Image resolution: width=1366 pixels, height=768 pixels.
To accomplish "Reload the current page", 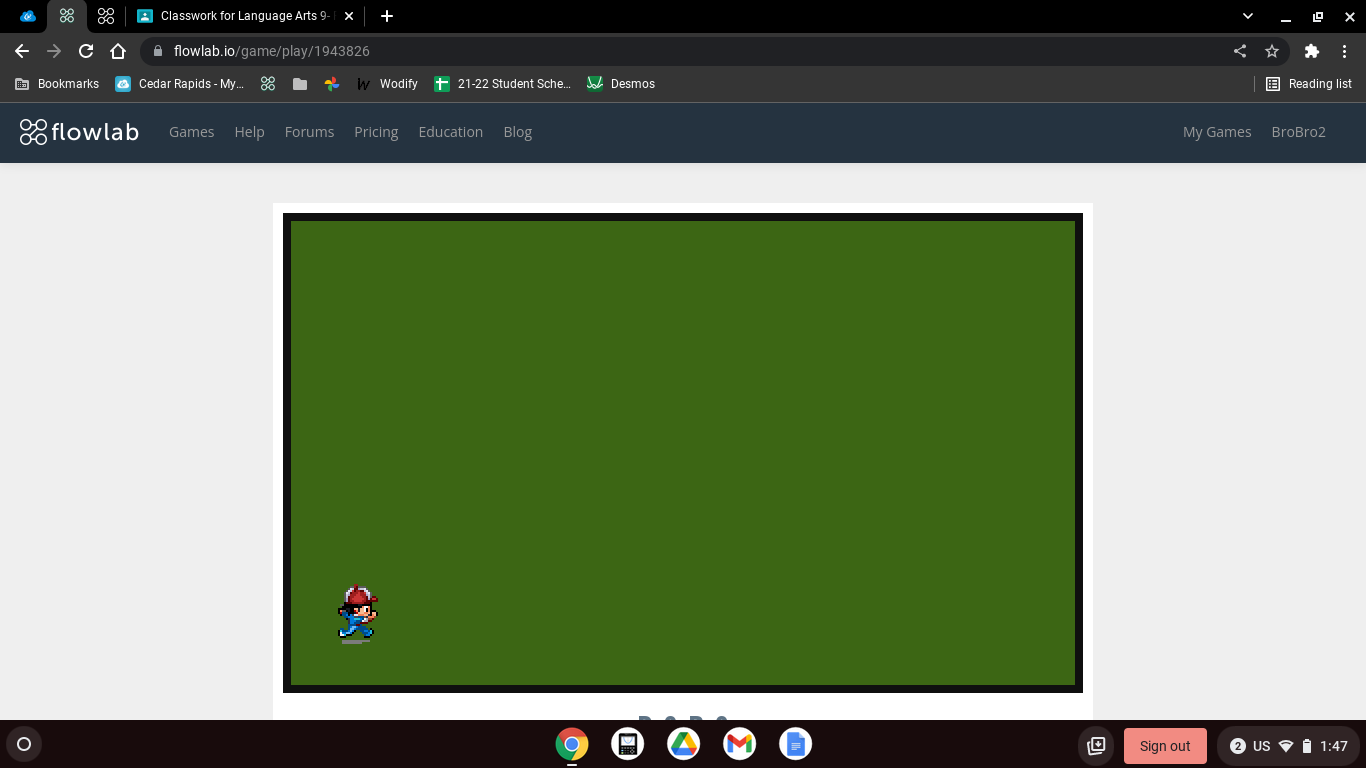I will 86,51.
